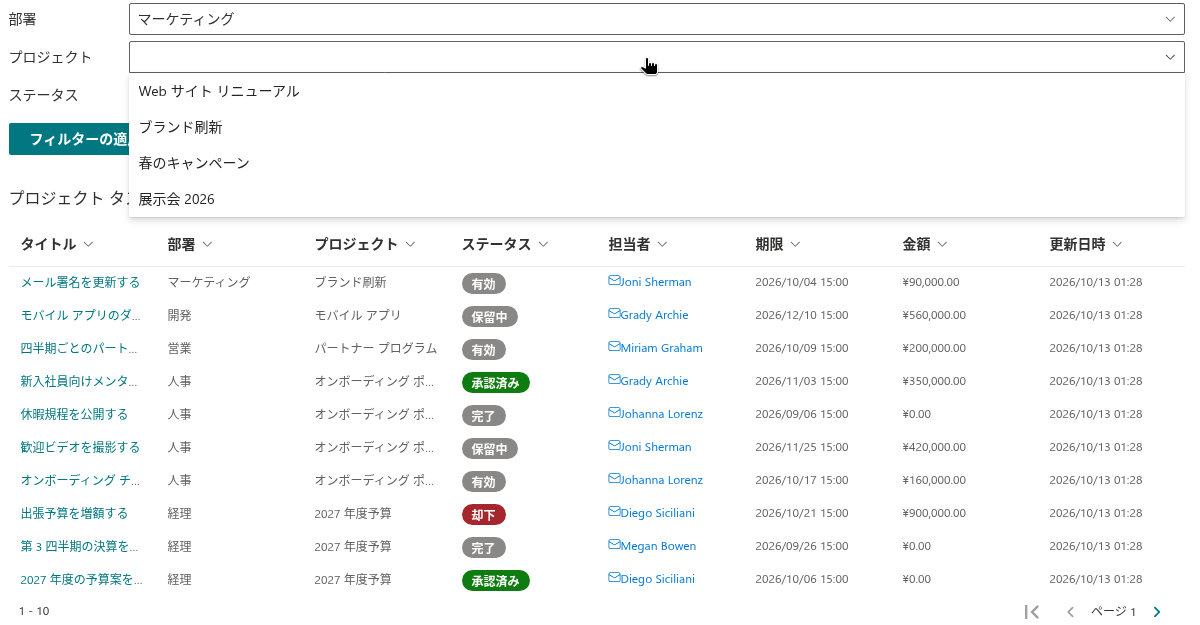This screenshot has height=625, width=1200.
Task: Click the mail icon beside Megan Bowen
Action: [614, 545]
